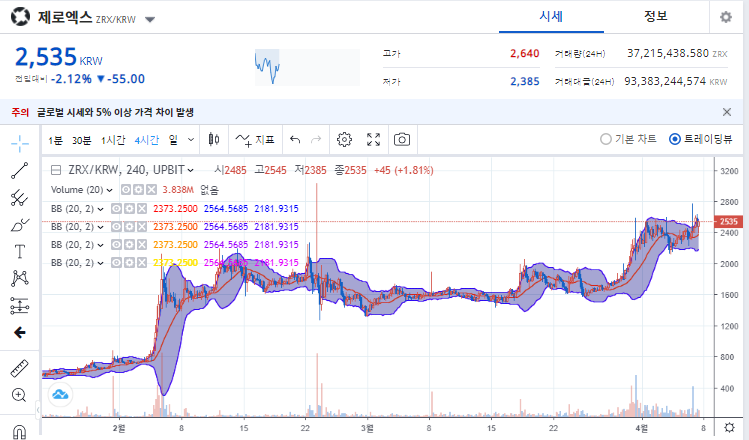The height and width of the screenshot is (440, 749).
Task: Open the candlestick chart type selector
Action: click(214, 140)
